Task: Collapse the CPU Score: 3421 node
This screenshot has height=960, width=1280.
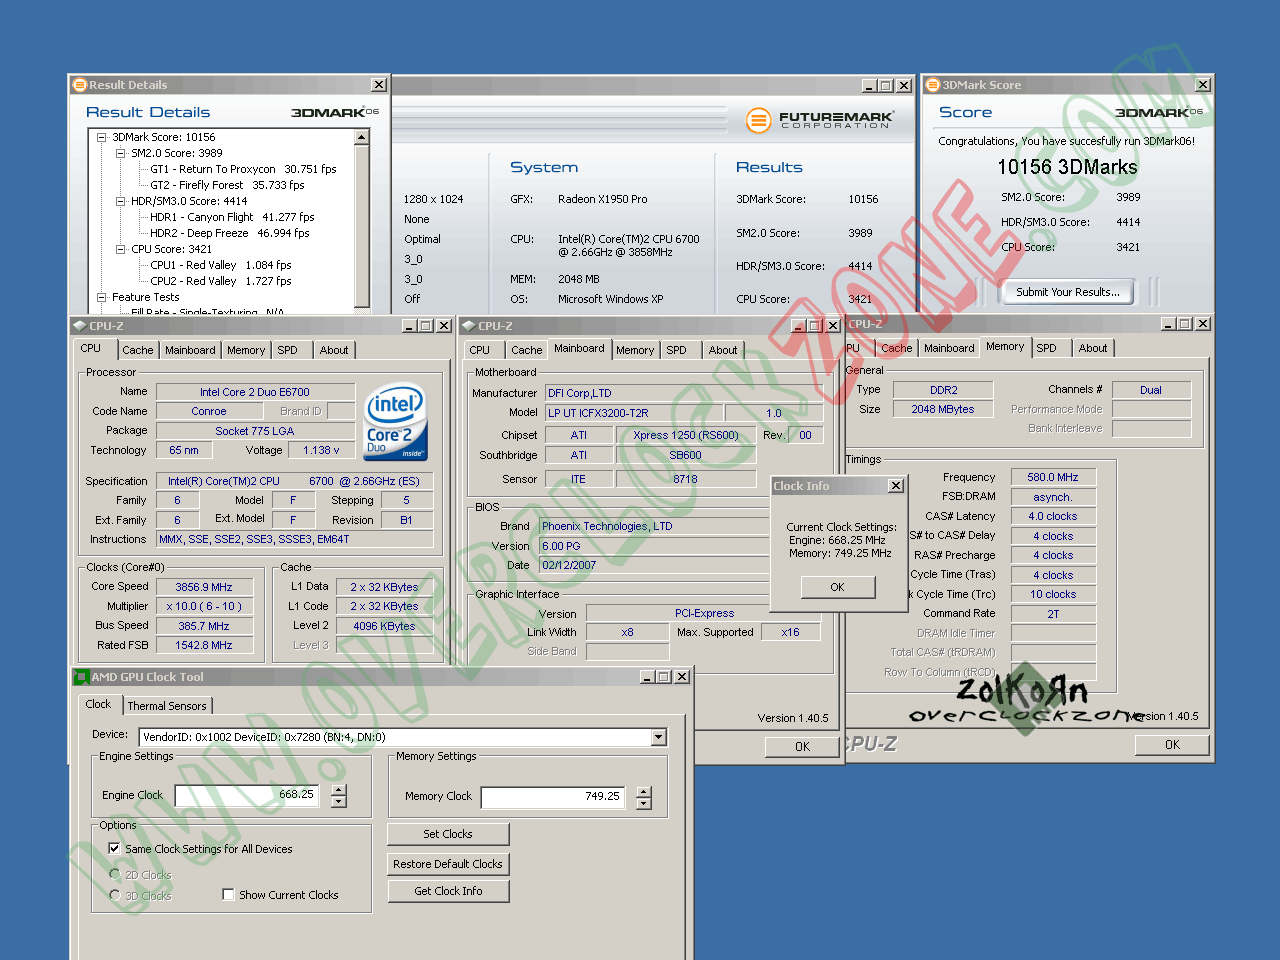Action: click(x=120, y=250)
